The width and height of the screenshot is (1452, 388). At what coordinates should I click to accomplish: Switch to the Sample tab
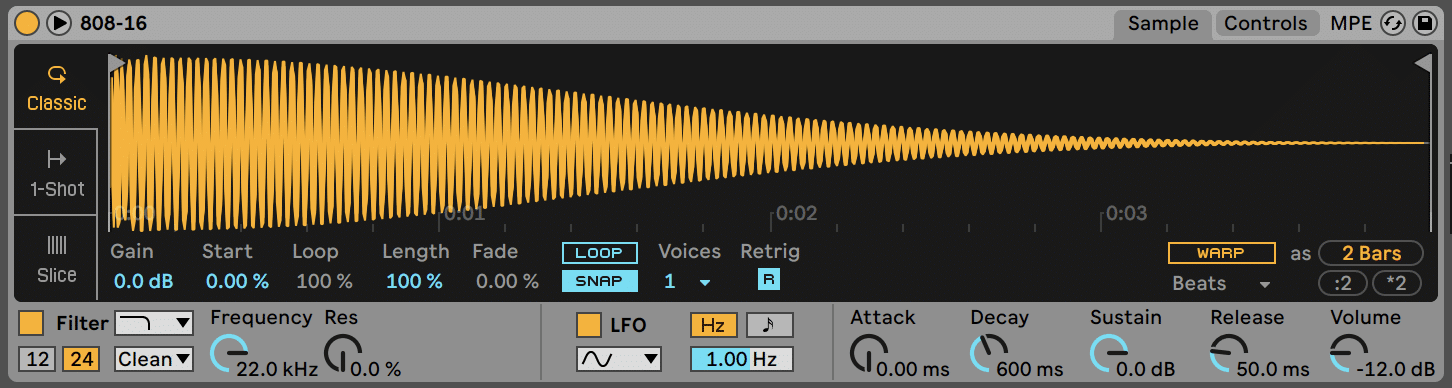(1163, 23)
